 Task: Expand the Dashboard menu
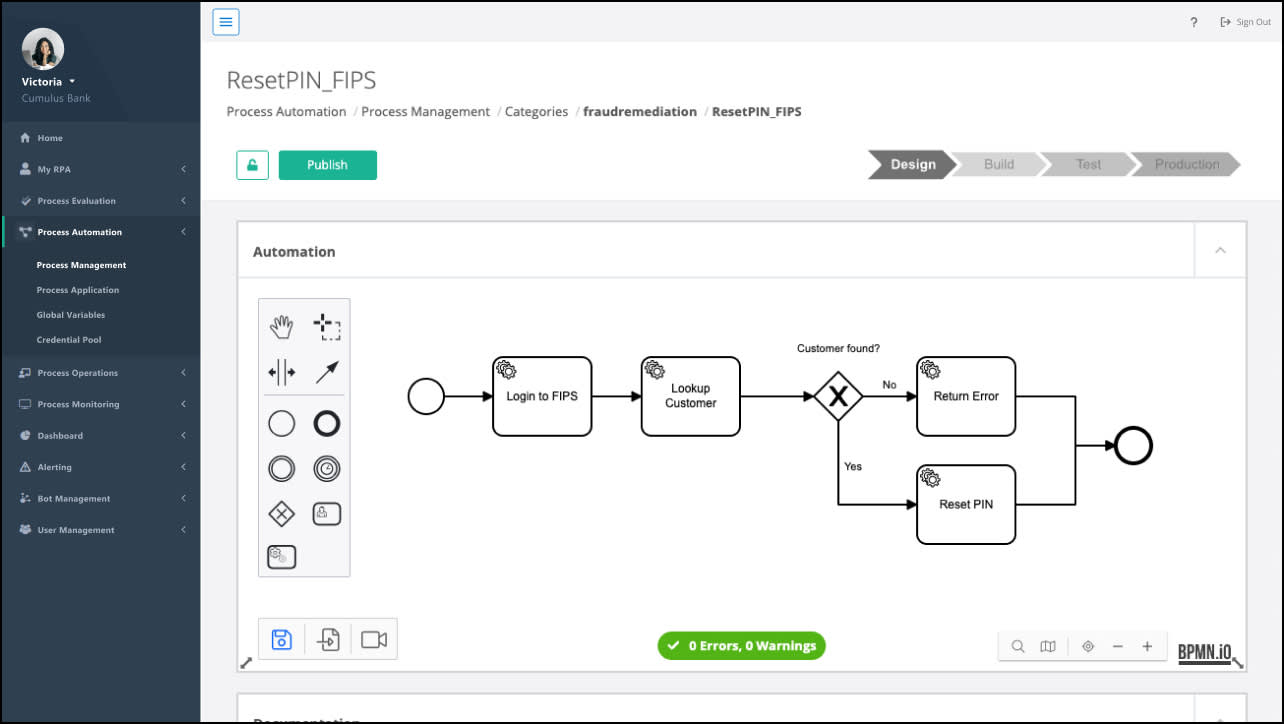(x=100, y=436)
